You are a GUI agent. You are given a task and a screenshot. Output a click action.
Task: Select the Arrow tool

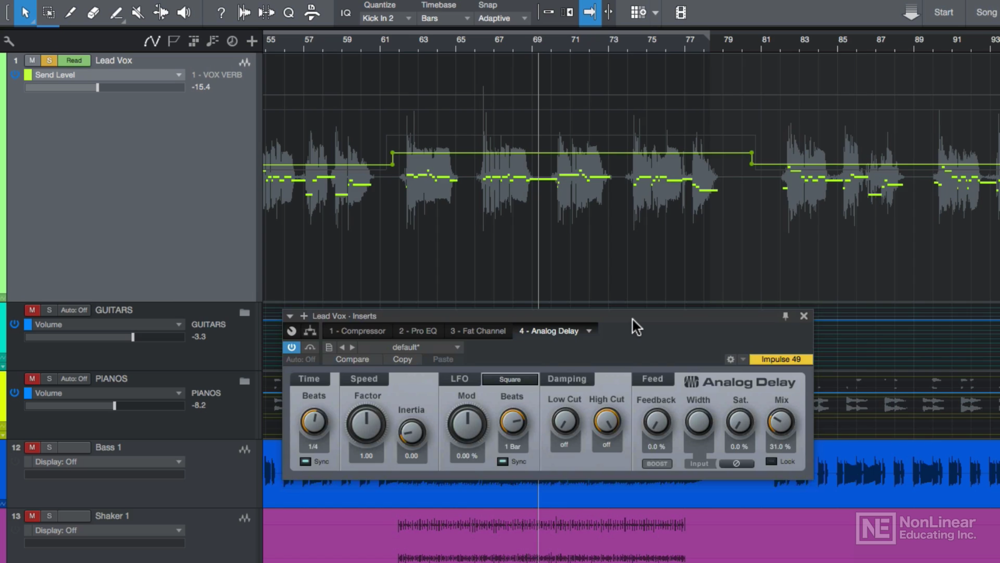tap(25, 12)
